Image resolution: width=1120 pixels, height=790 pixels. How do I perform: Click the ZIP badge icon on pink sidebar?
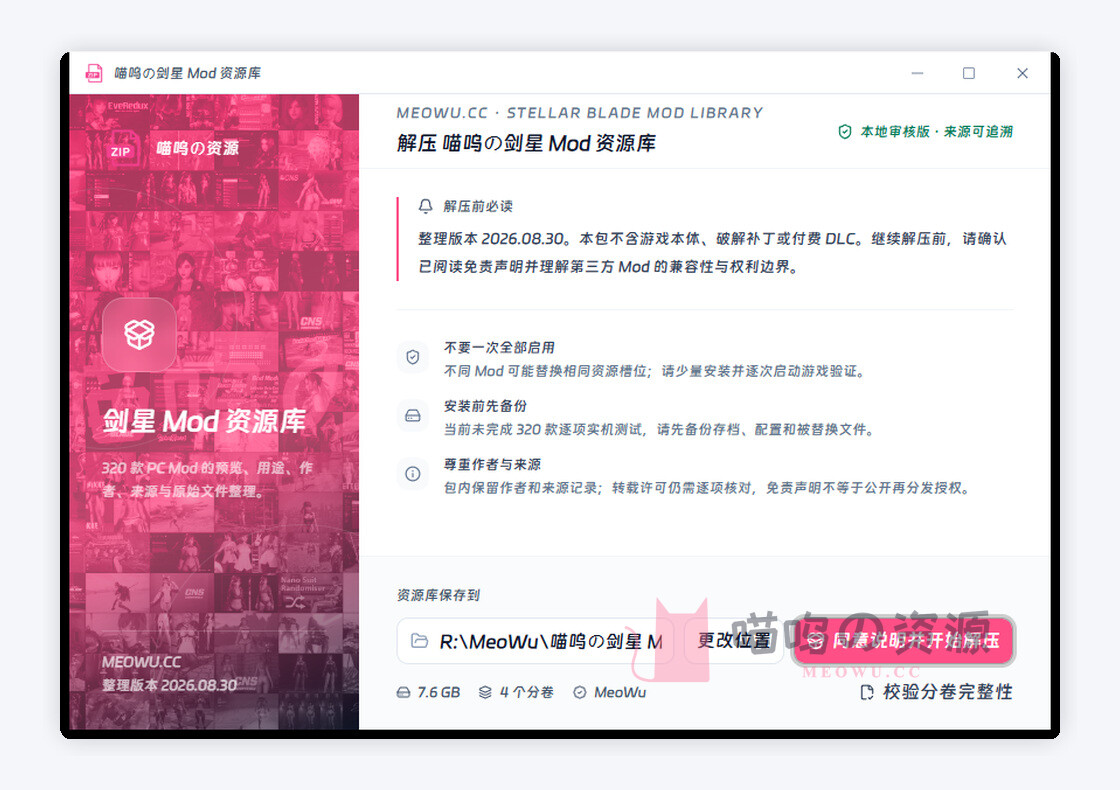(121, 148)
